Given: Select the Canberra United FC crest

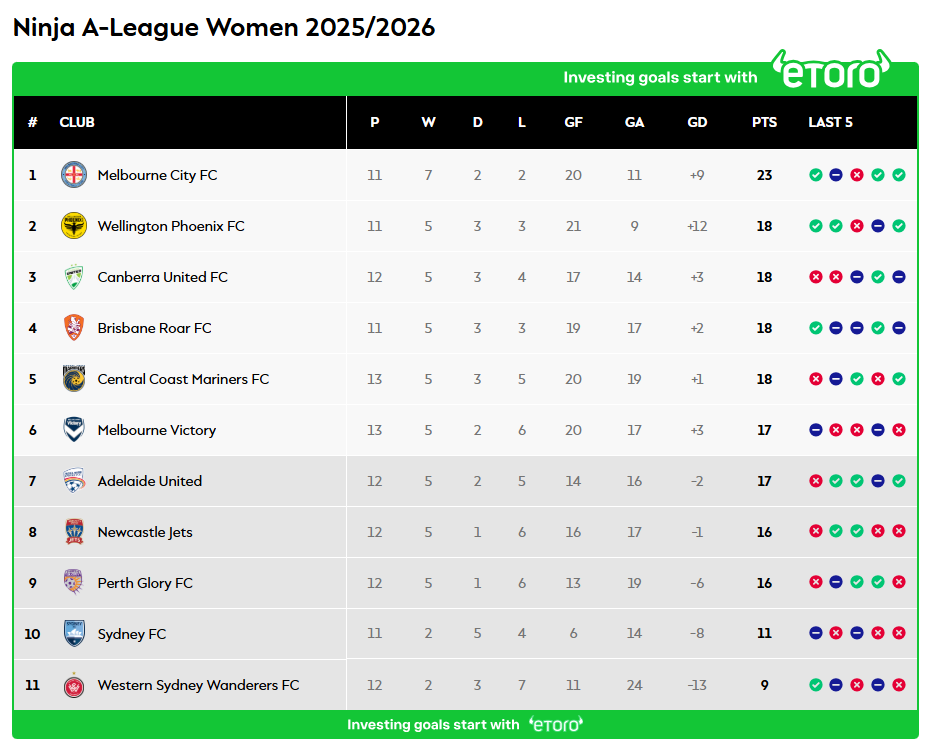Looking at the screenshot, I should [74, 277].
